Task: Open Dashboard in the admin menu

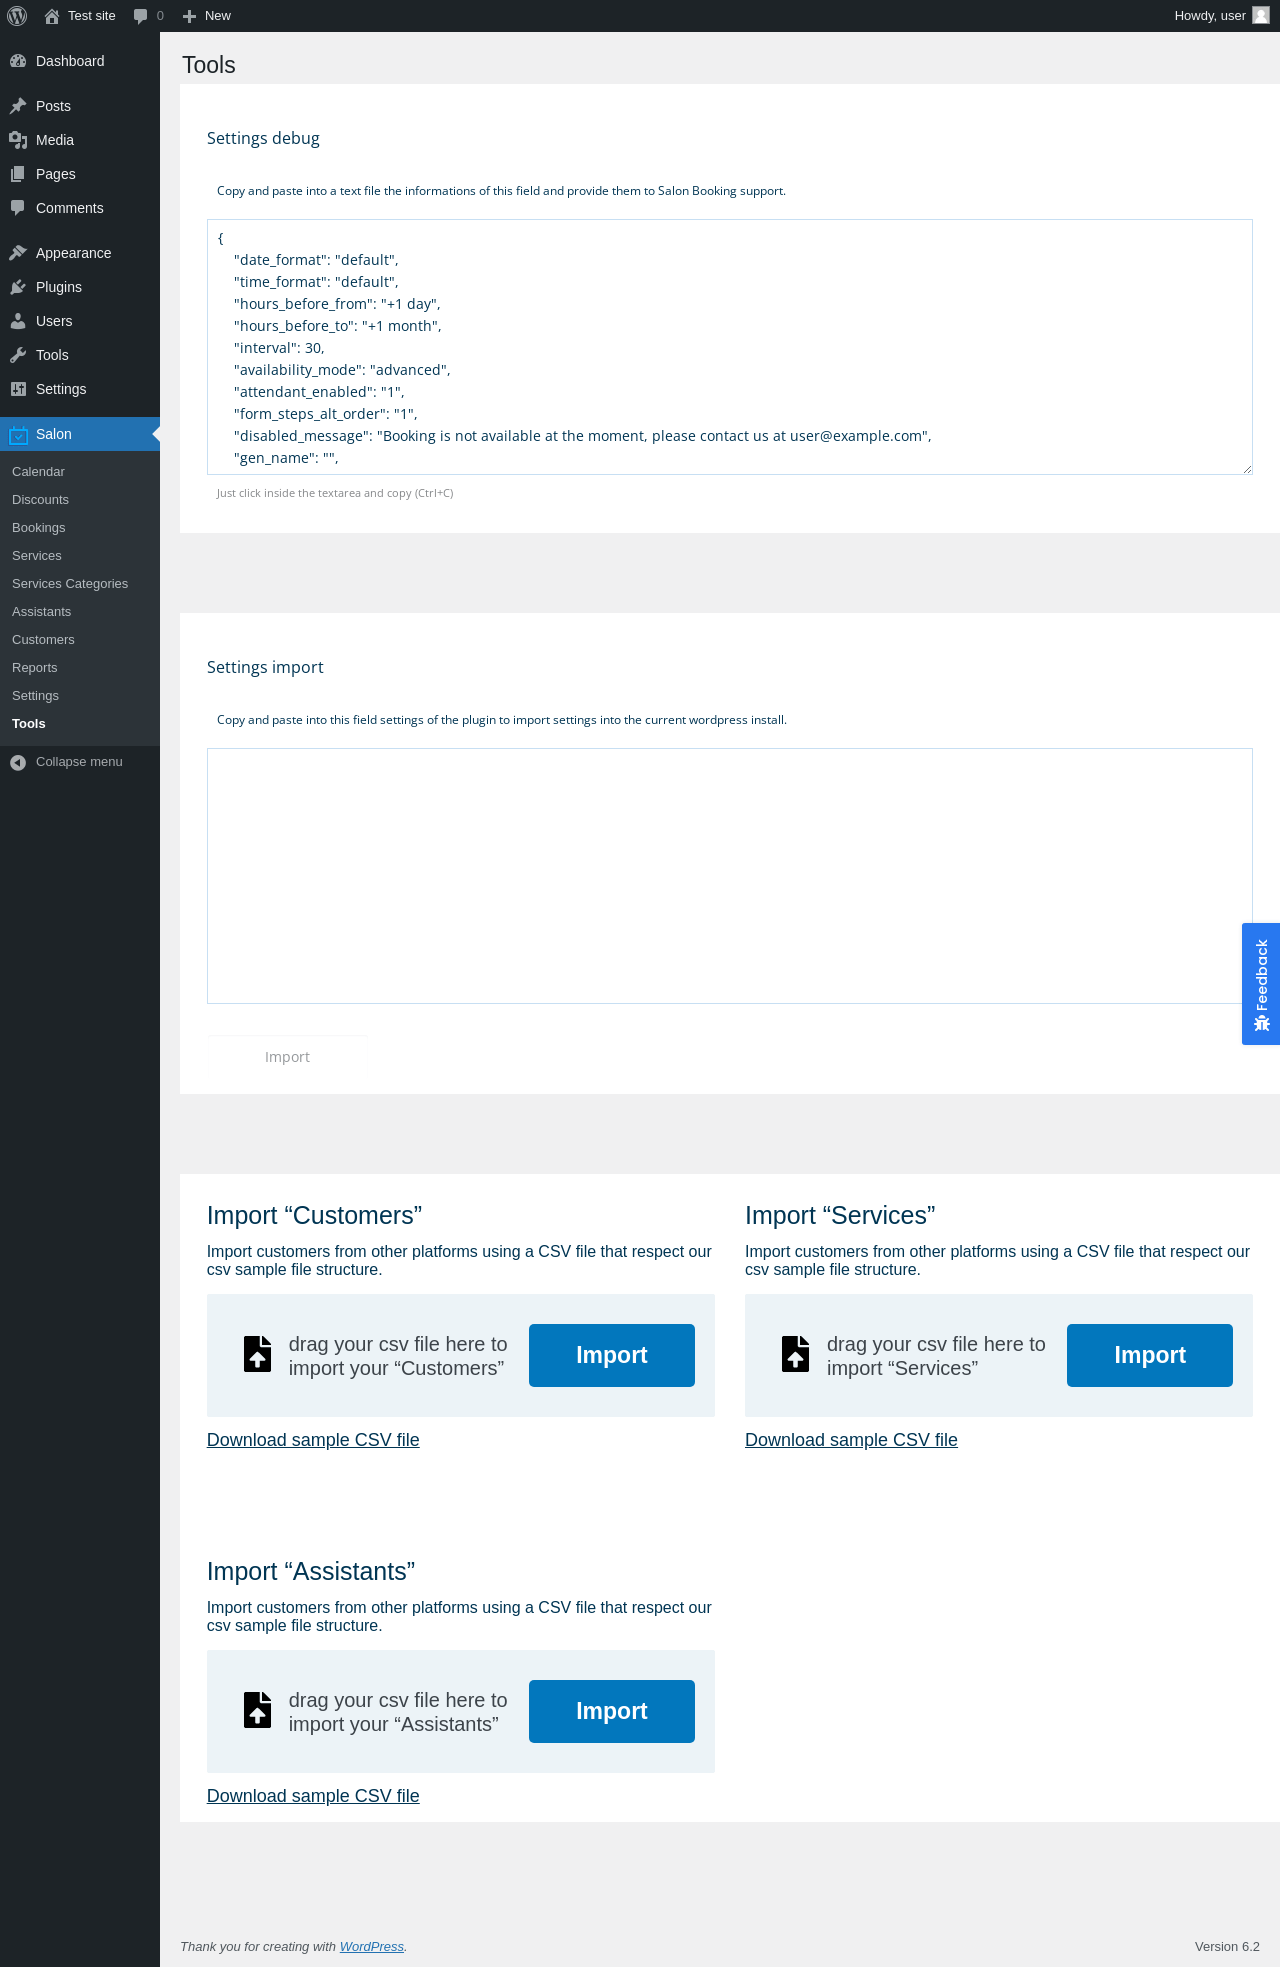Action: (x=80, y=61)
